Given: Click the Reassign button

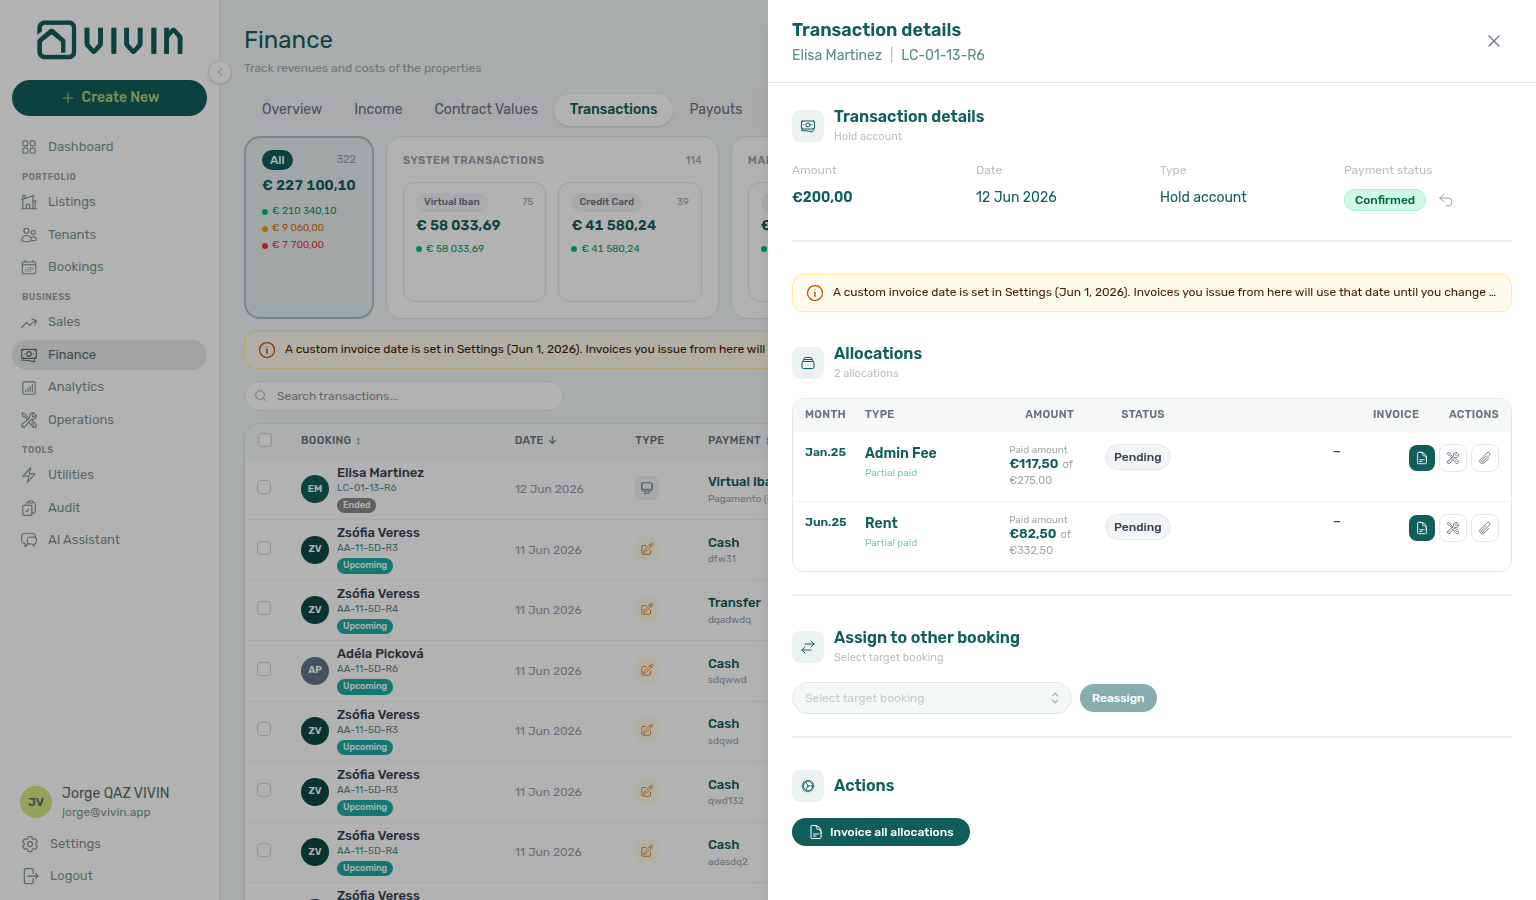Looking at the screenshot, I should tap(1118, 698).
